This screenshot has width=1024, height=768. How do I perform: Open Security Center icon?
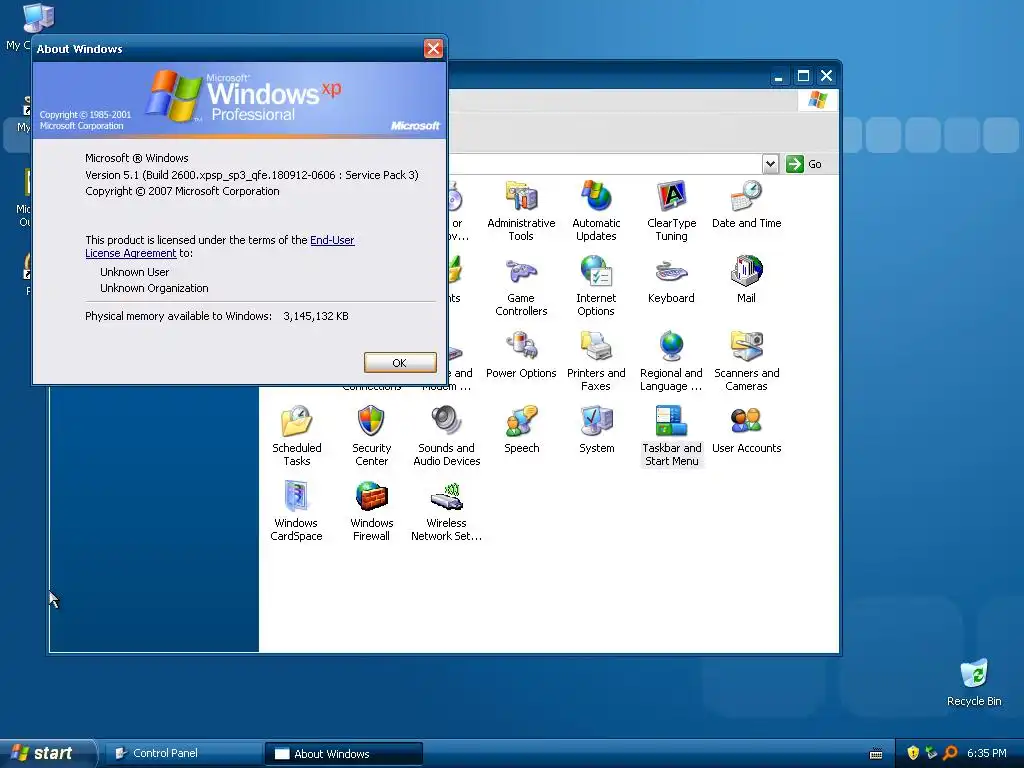click(372, 436)
